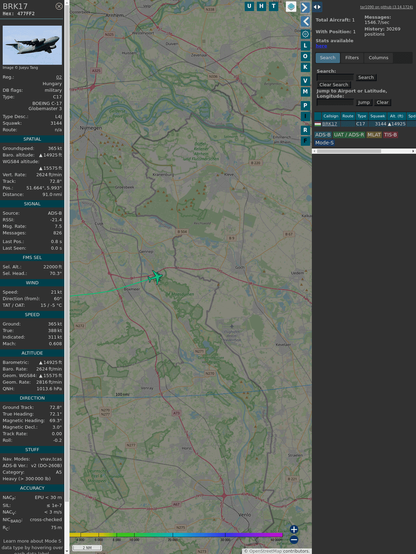
Task: Switch to the Columns tab
Action: coord(378,58)
